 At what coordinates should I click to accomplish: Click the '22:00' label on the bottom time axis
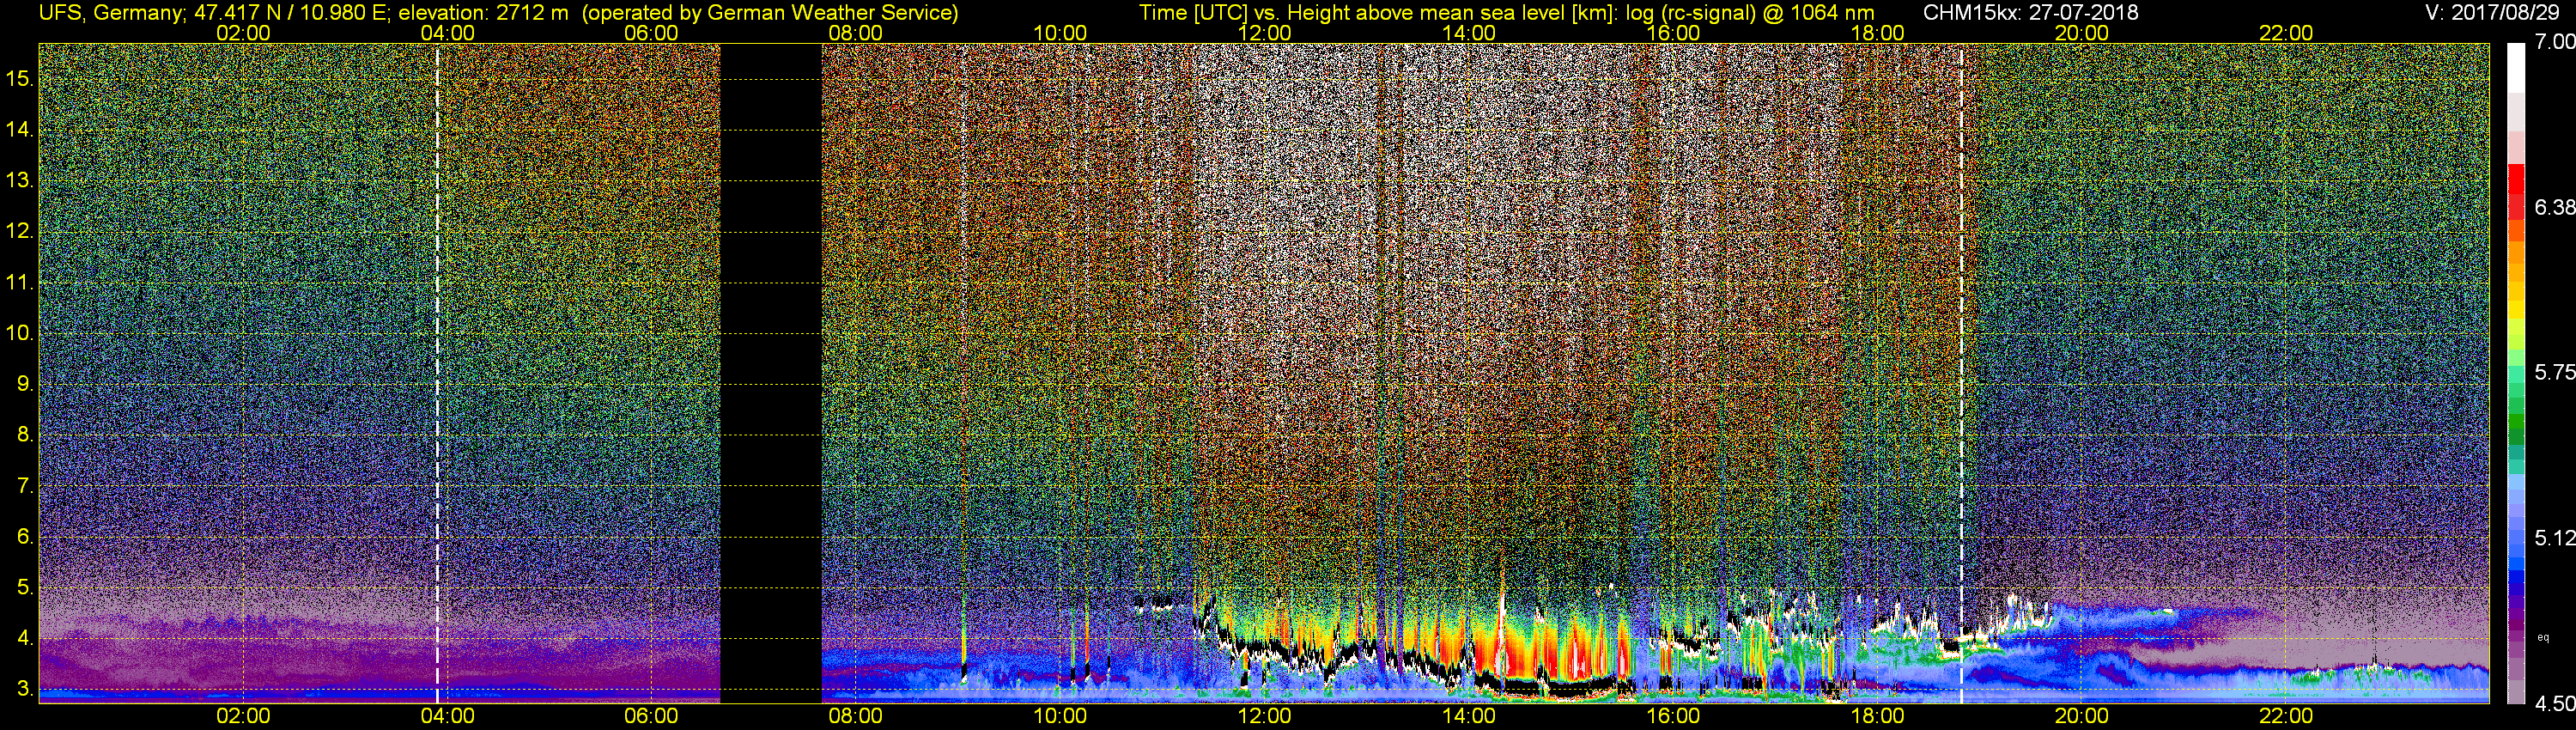(2286, 716)
